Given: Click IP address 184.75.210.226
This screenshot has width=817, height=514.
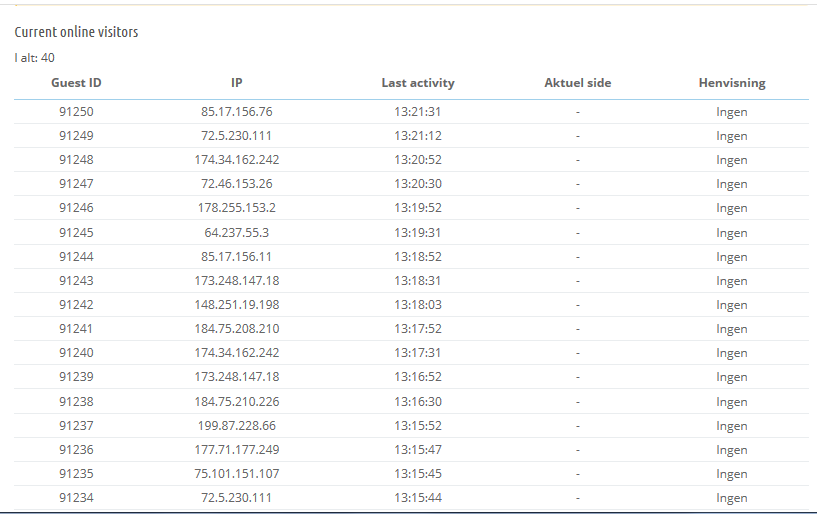Looking at the screenshot, I should point(237,401).
